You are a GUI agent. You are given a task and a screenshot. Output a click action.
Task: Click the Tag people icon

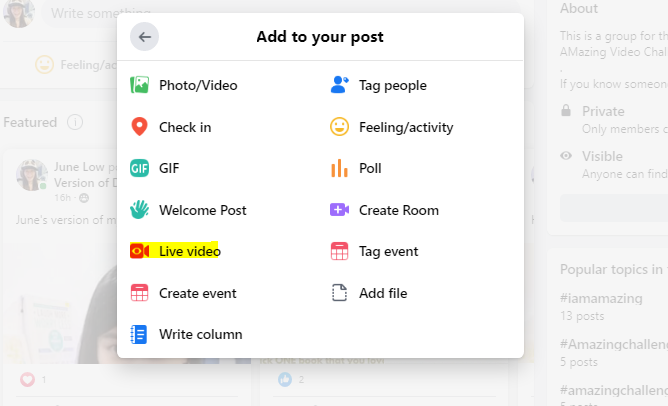[340, 86]
